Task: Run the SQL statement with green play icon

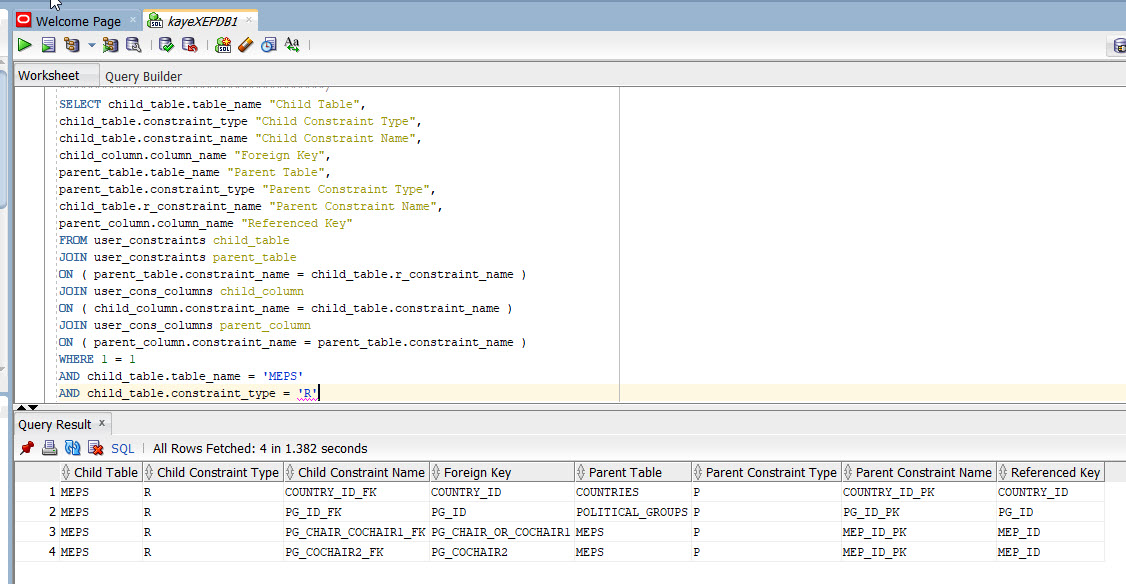Action: [24, 45]
